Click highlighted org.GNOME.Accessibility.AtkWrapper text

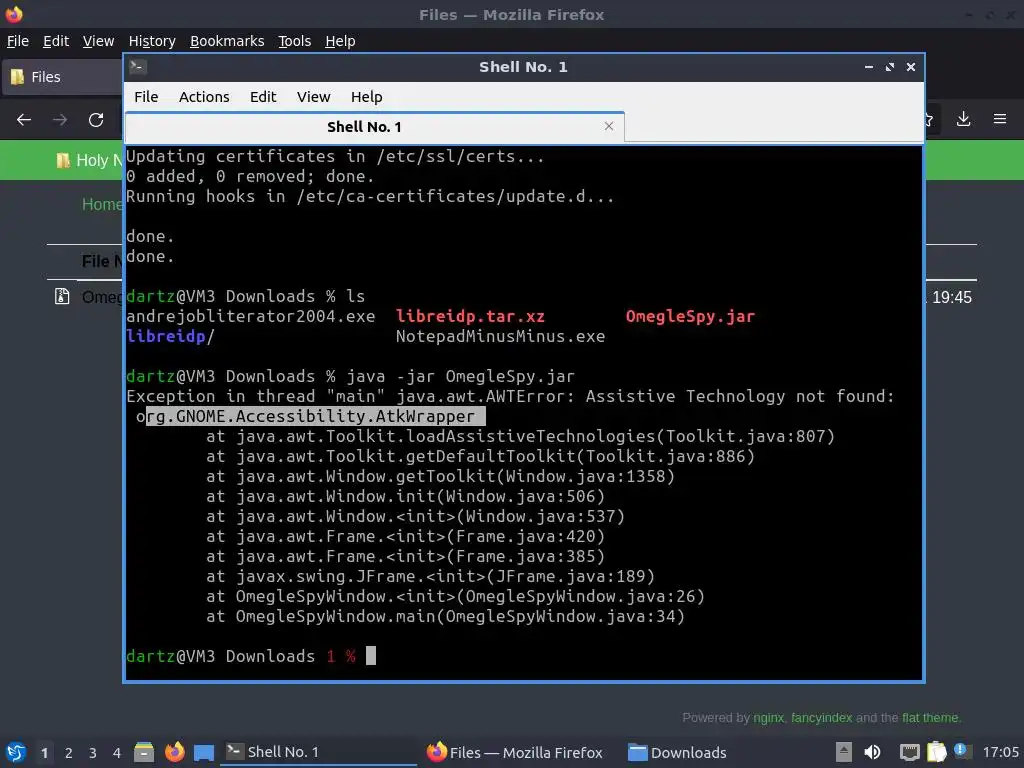tap(315, 416)
